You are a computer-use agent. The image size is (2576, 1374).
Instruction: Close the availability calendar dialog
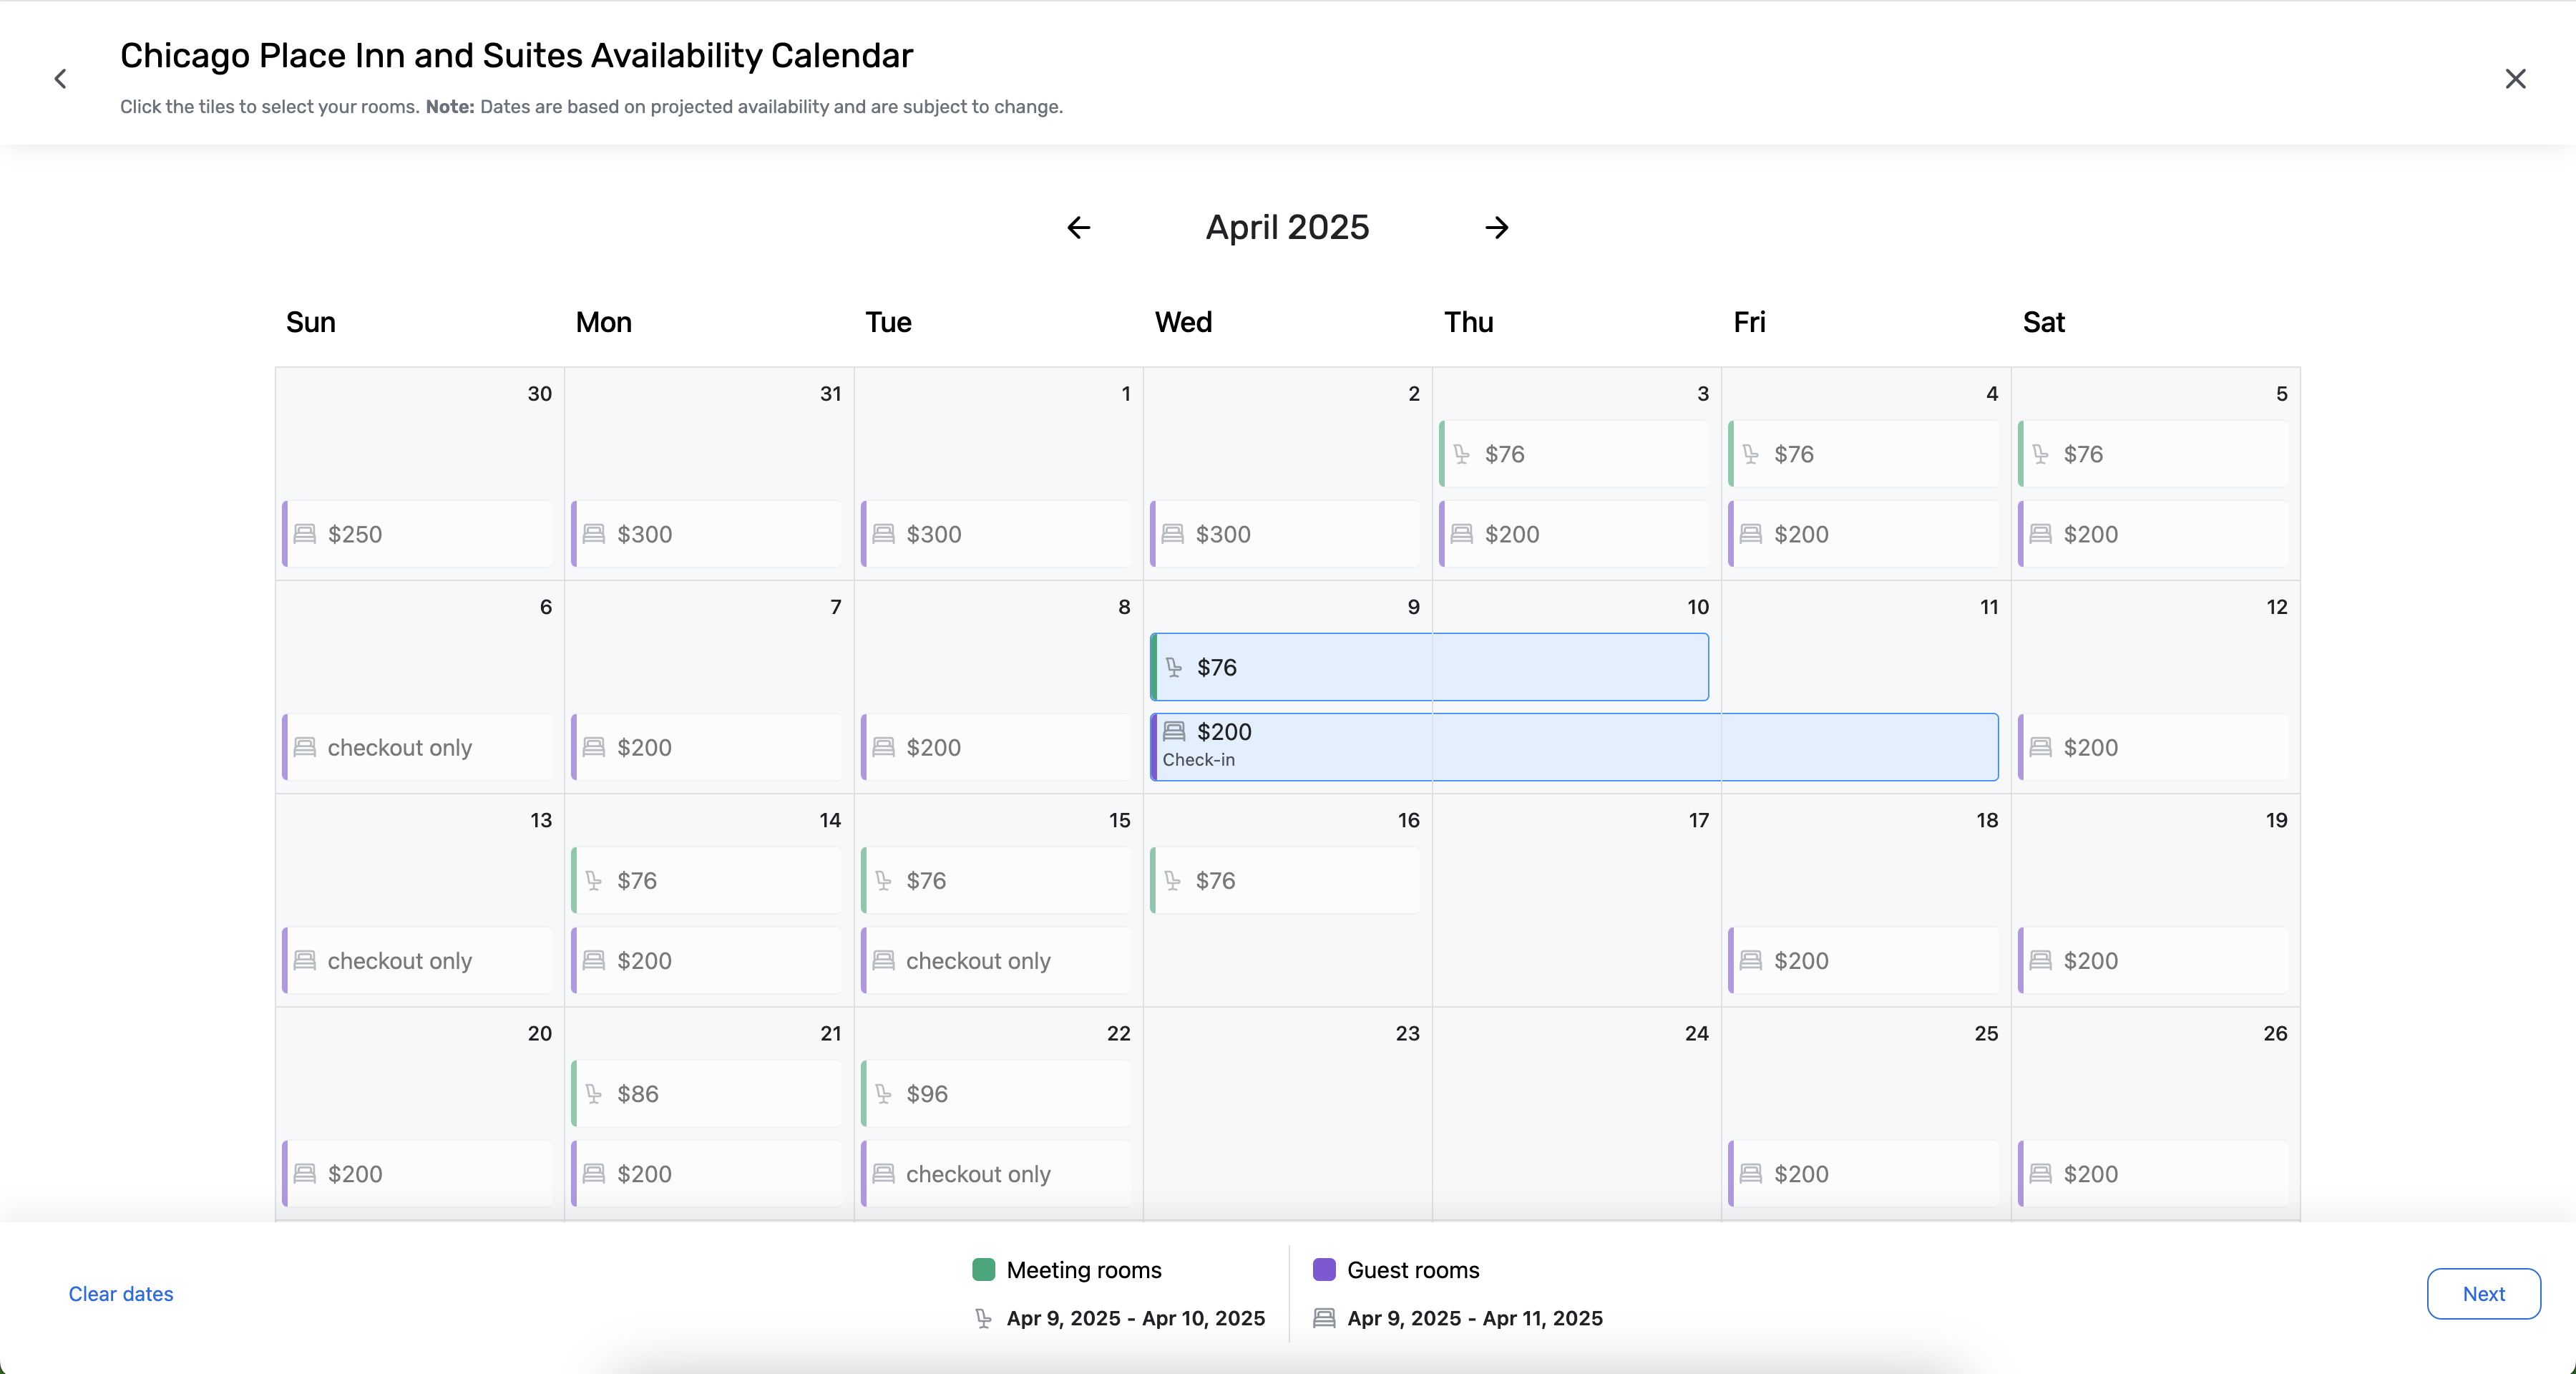pos(2515,79)
